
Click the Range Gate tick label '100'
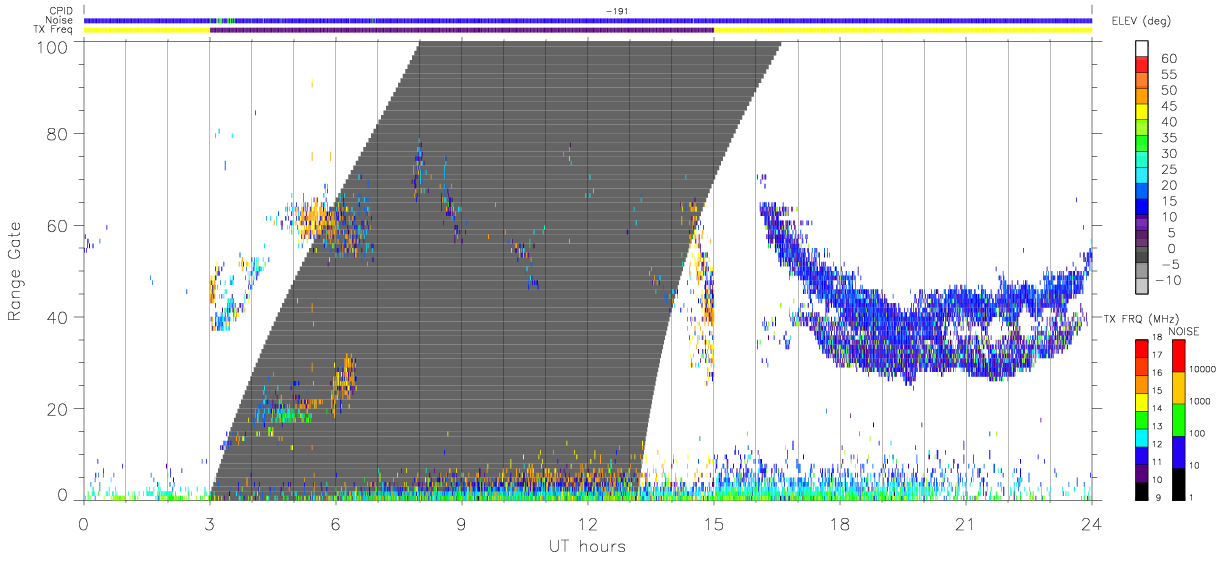click(54, 47)
